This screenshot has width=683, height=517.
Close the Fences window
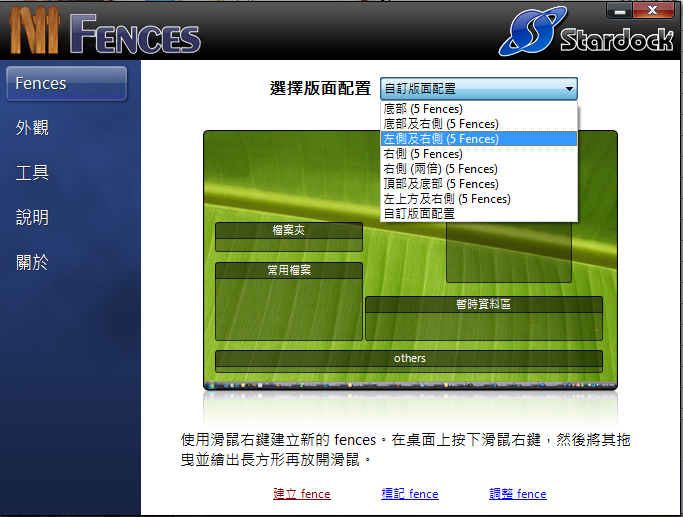[x=653, y=10]
